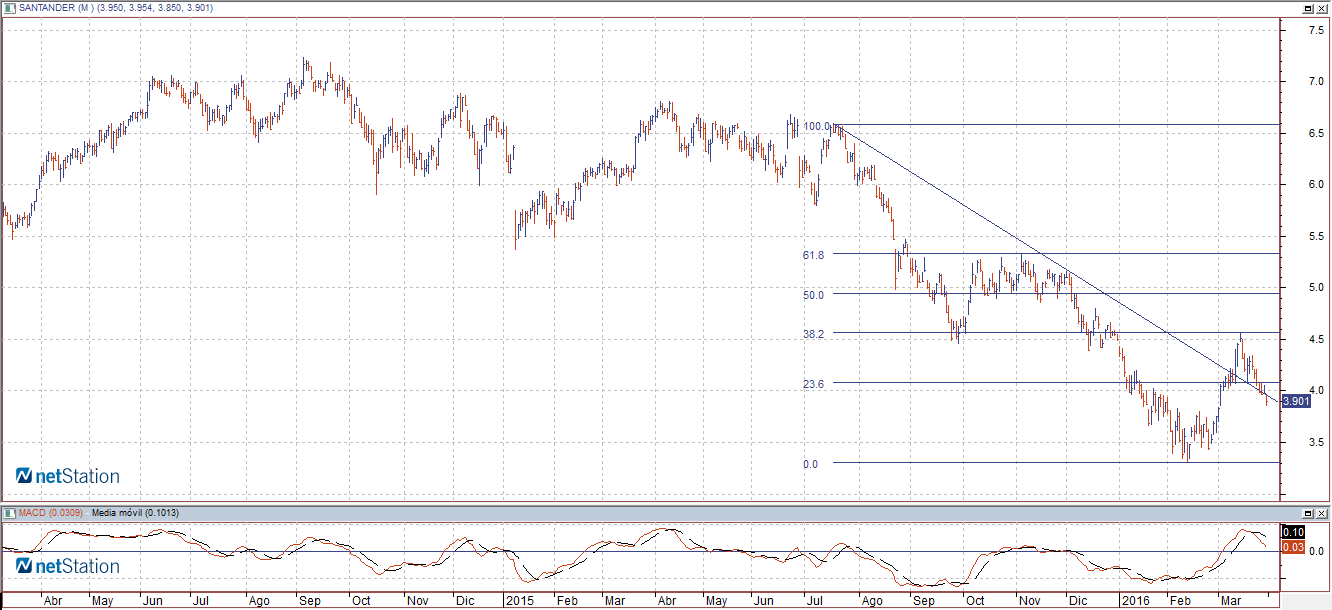The height and width of the screenshot is (610, 1332).
Task: Select the 61.8 Fibonacci retracement label
Action: tap(813, 255)
